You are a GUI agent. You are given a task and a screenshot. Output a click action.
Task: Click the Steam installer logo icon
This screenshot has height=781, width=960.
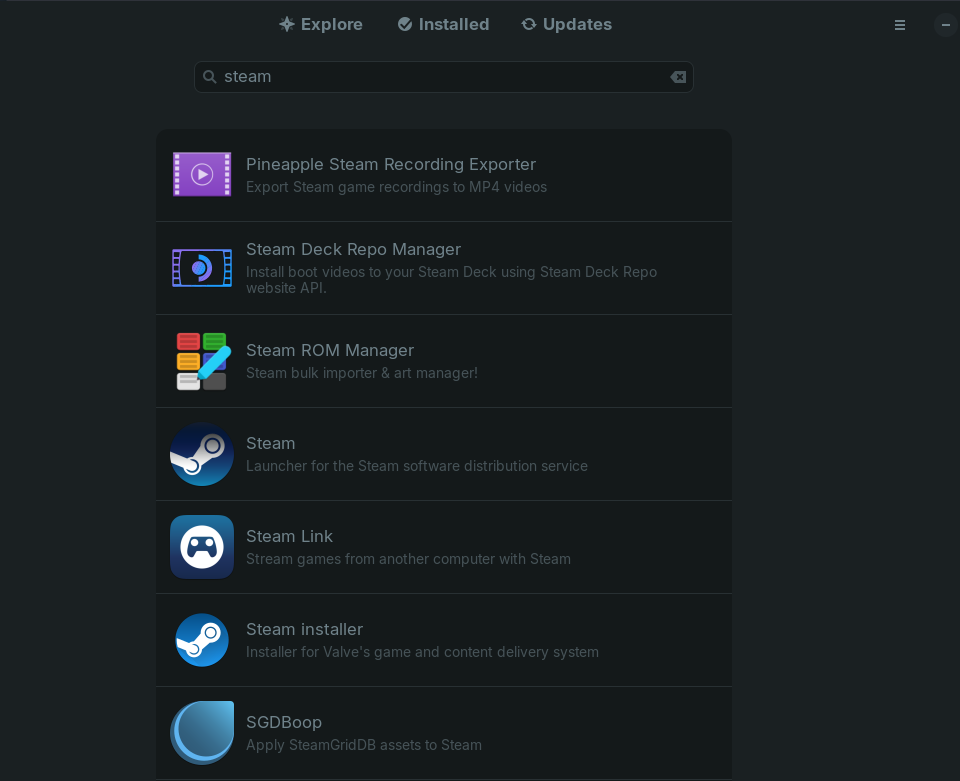(202, 640)
